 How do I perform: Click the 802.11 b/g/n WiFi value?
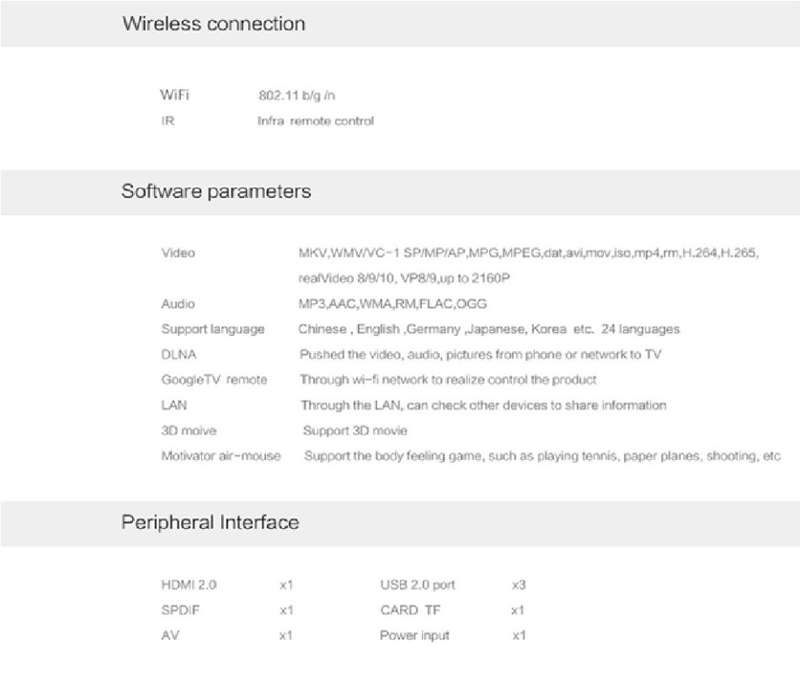click(296, 95)
